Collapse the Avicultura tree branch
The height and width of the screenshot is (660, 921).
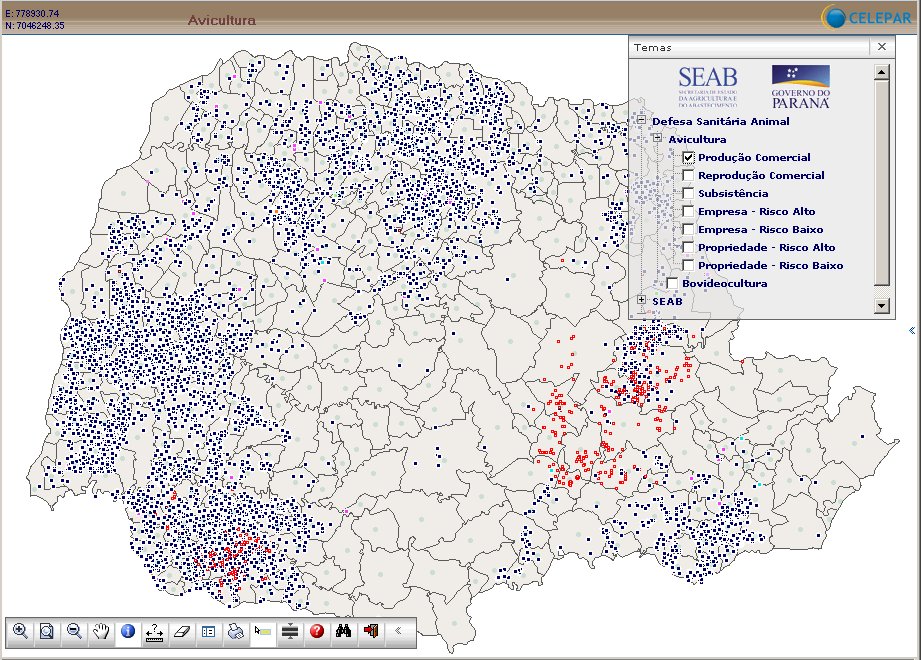(657, 139)
